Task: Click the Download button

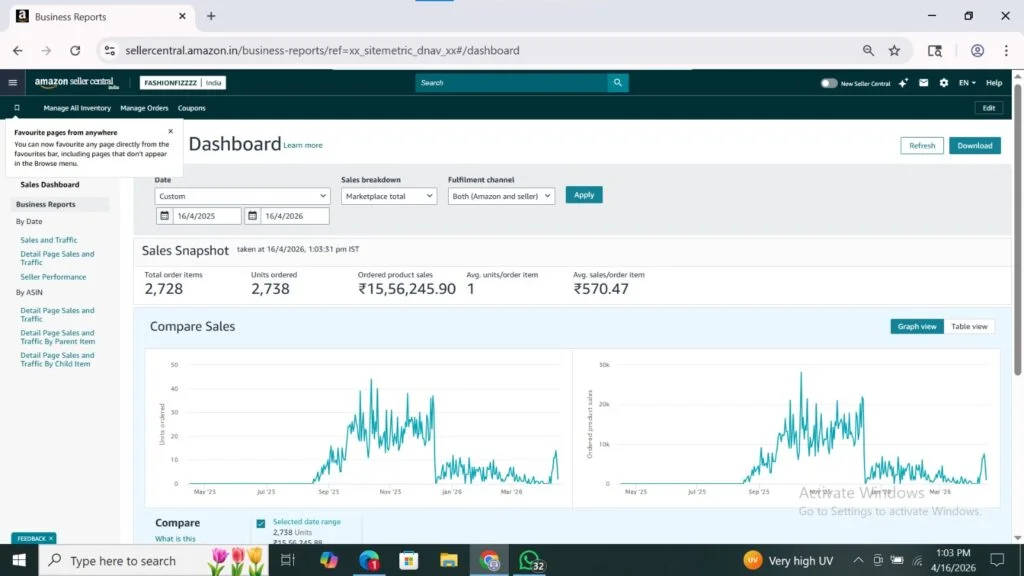Action: (975, 146)
